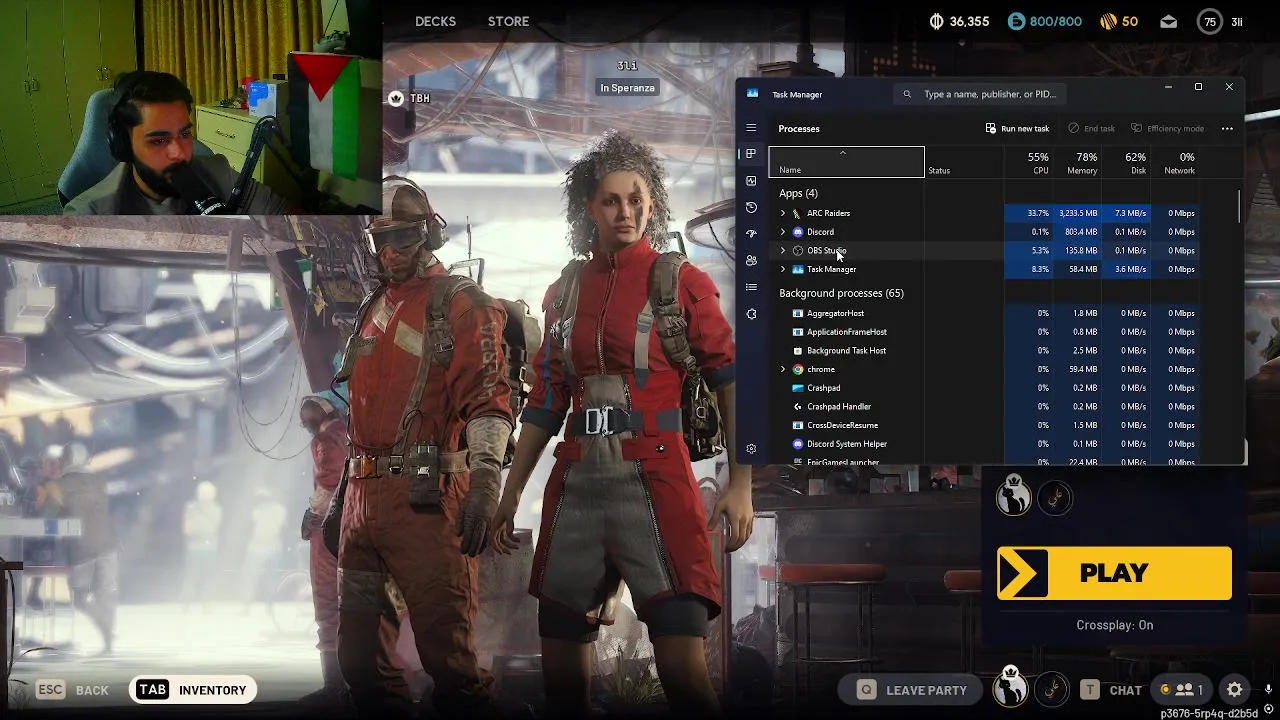Screen dimensions: 1280x720
Task: Expand the chrome background process group
Action: pyautogui.click(x=783, y=369)
